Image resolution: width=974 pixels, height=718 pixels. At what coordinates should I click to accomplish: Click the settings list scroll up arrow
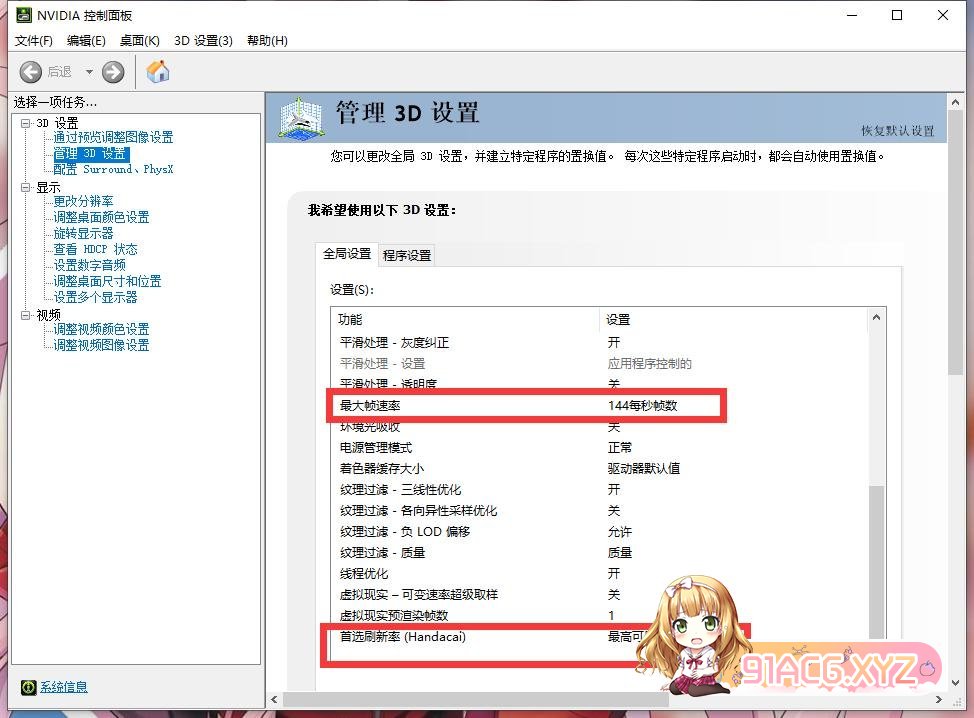click(x=877, y=318)
